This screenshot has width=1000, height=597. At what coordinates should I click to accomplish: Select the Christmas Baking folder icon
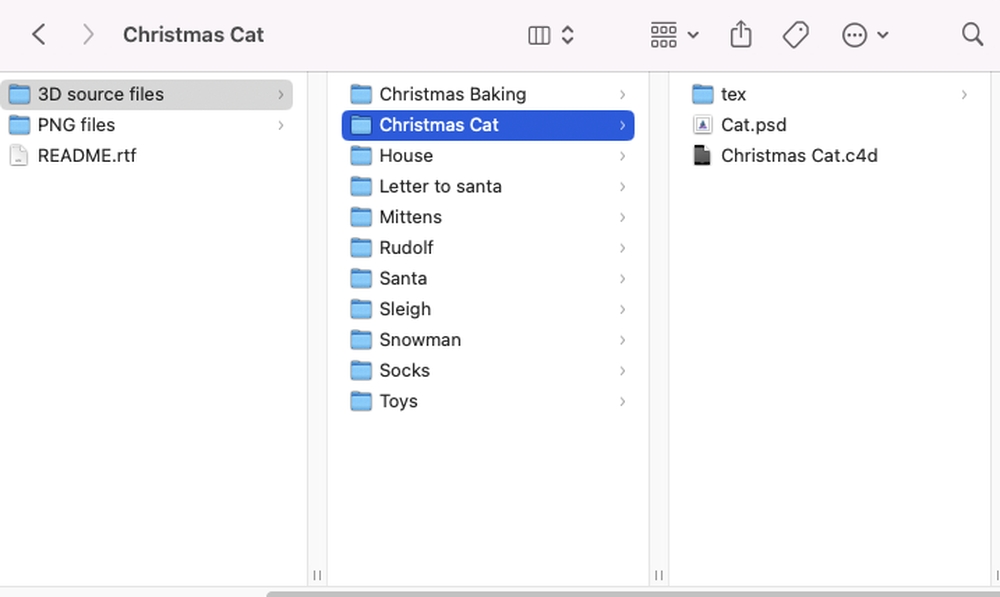click(x=361, y=94)
